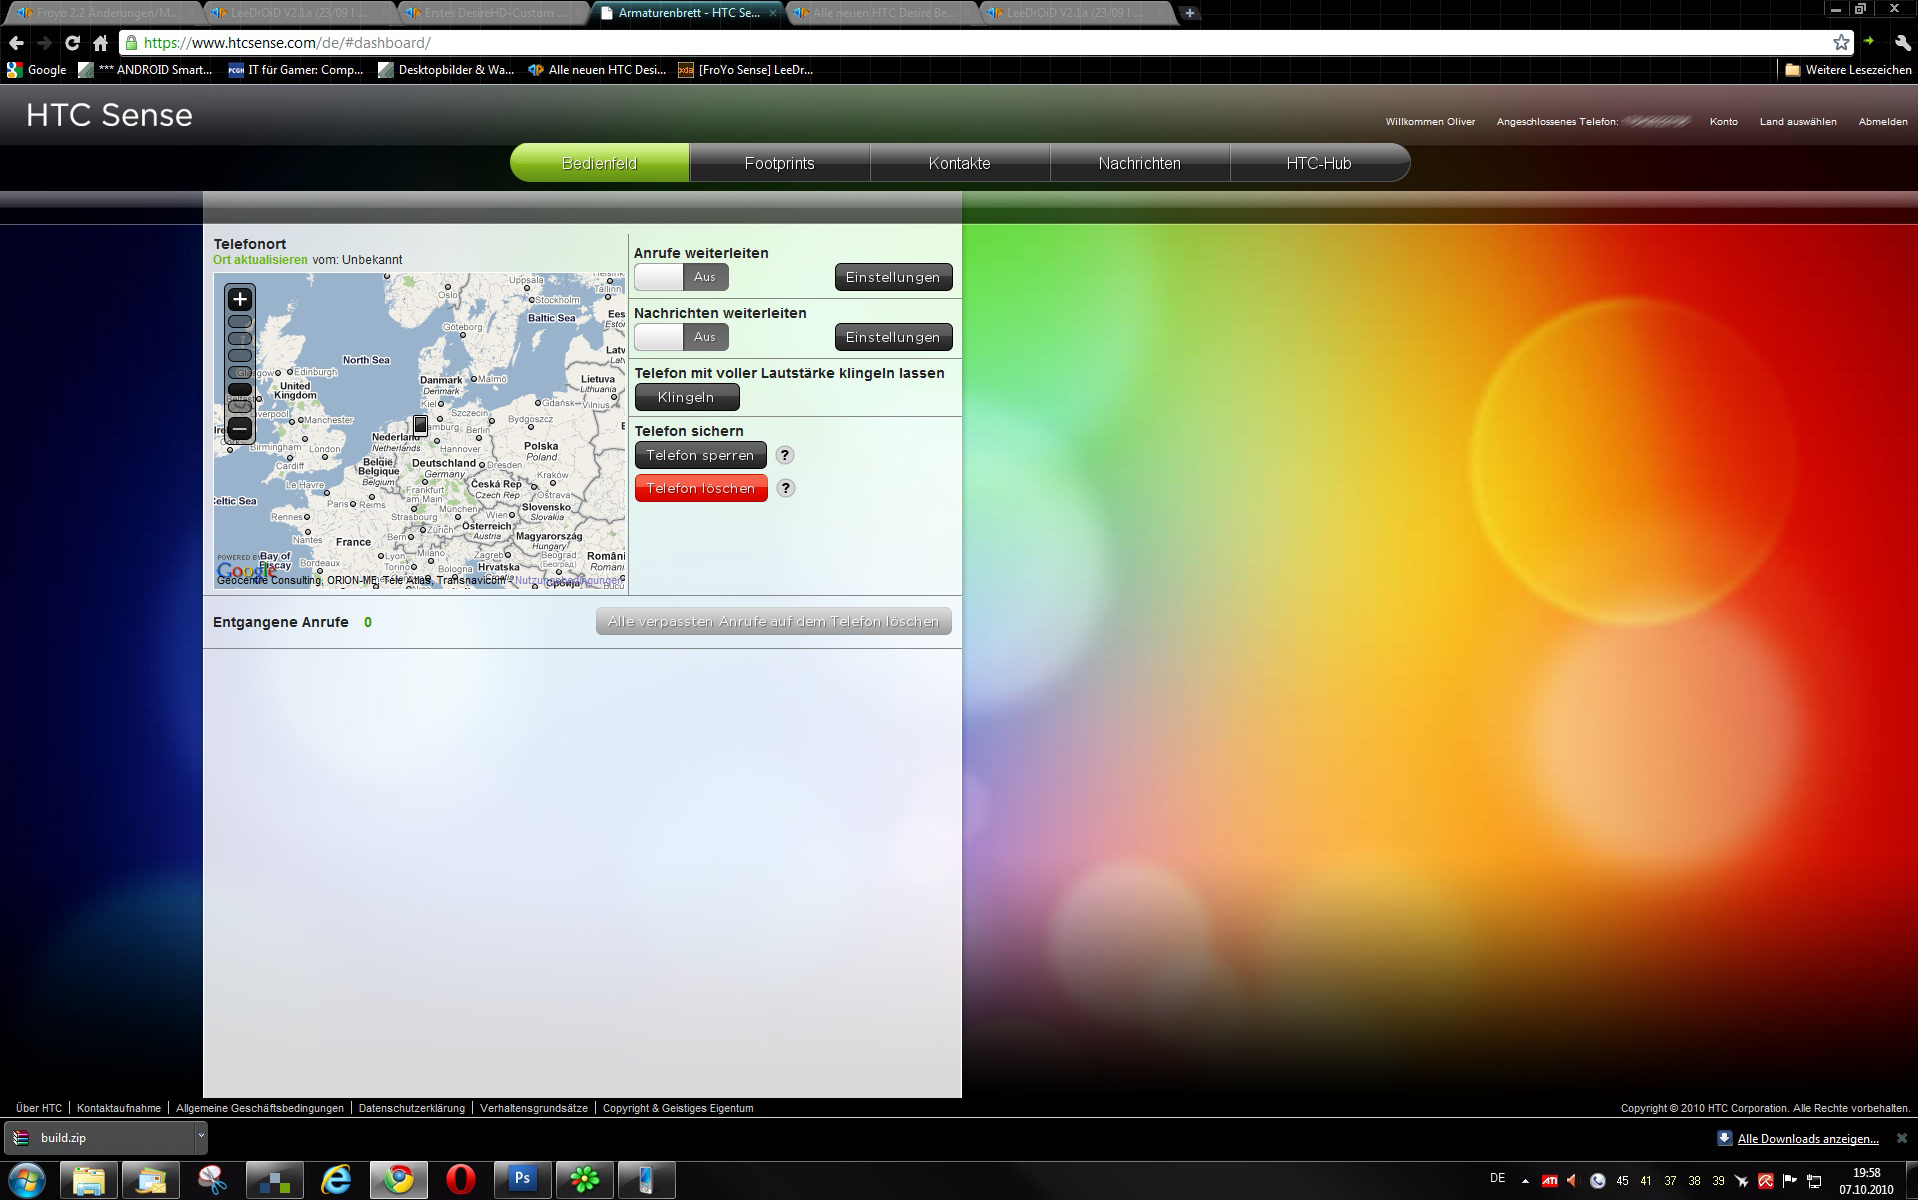Zoom out on the phone location map
This screenshot has height=1200, width=1918.
(240, 429)
